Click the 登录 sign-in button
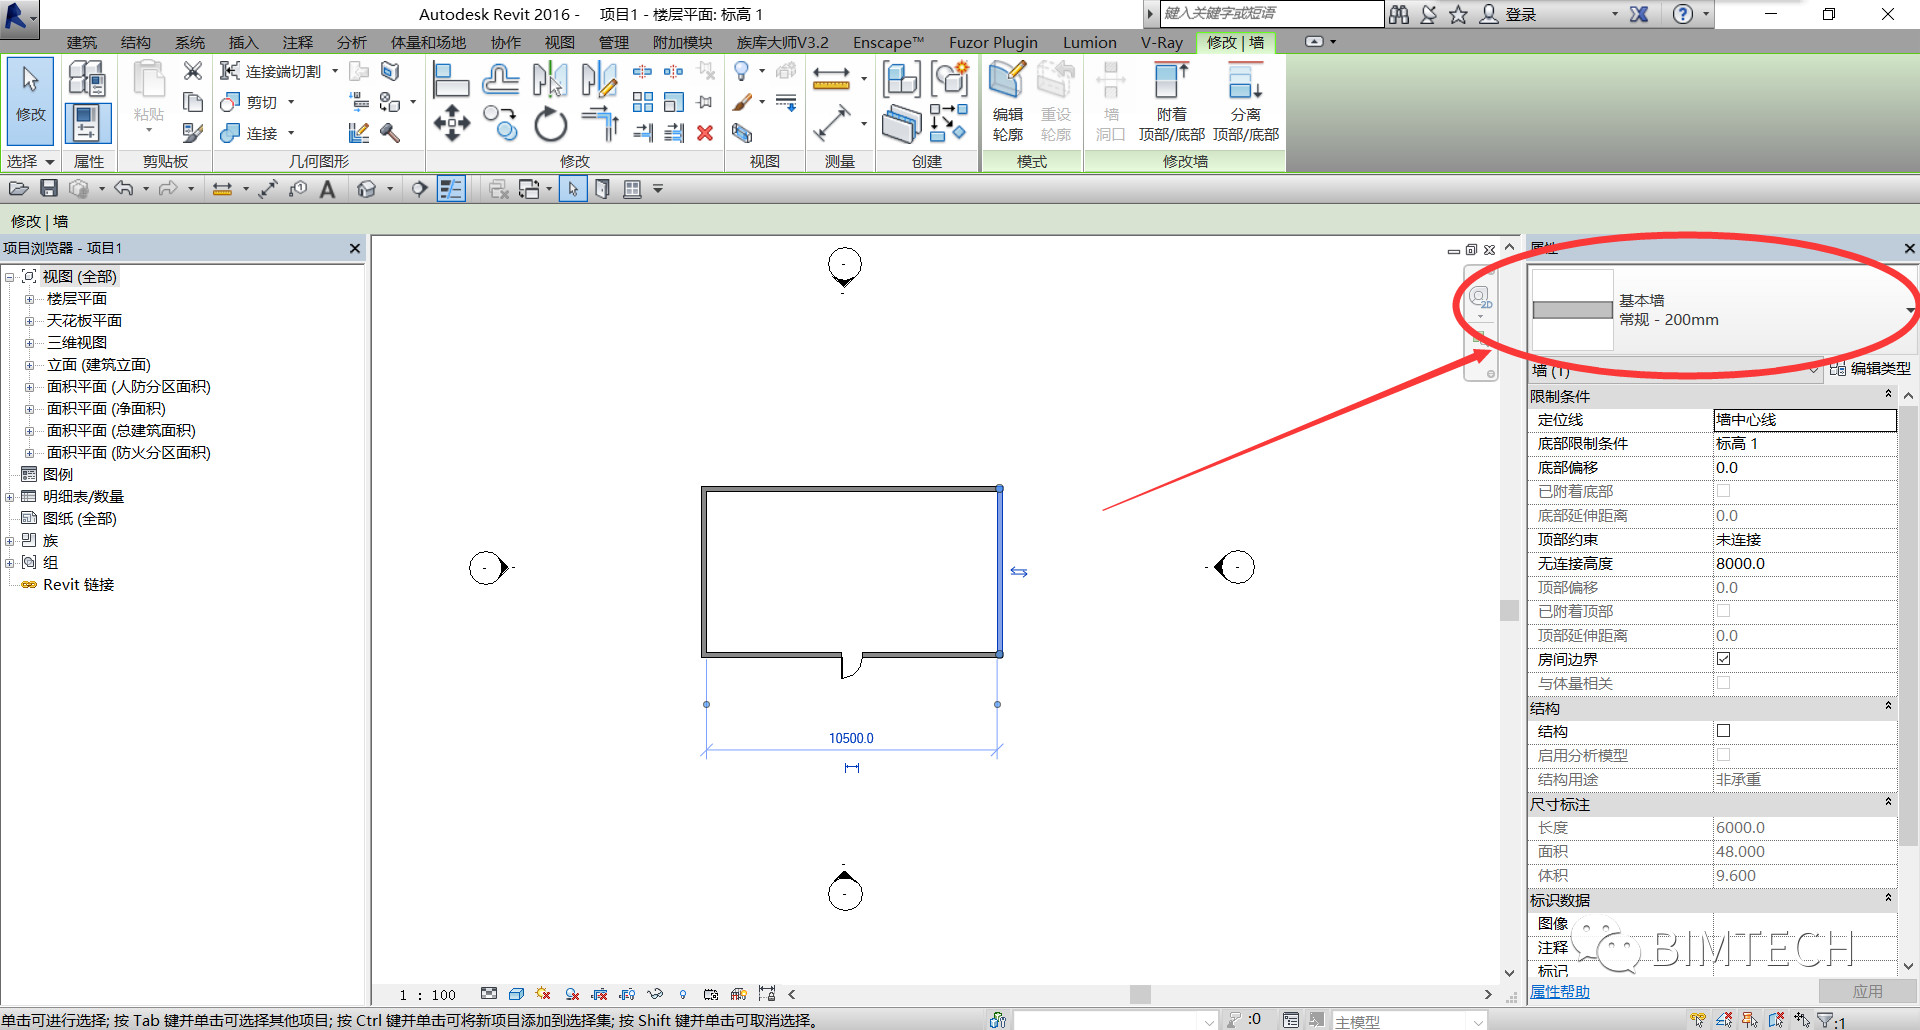This screenshot has width=1920, height=1030. [1508, 14]
